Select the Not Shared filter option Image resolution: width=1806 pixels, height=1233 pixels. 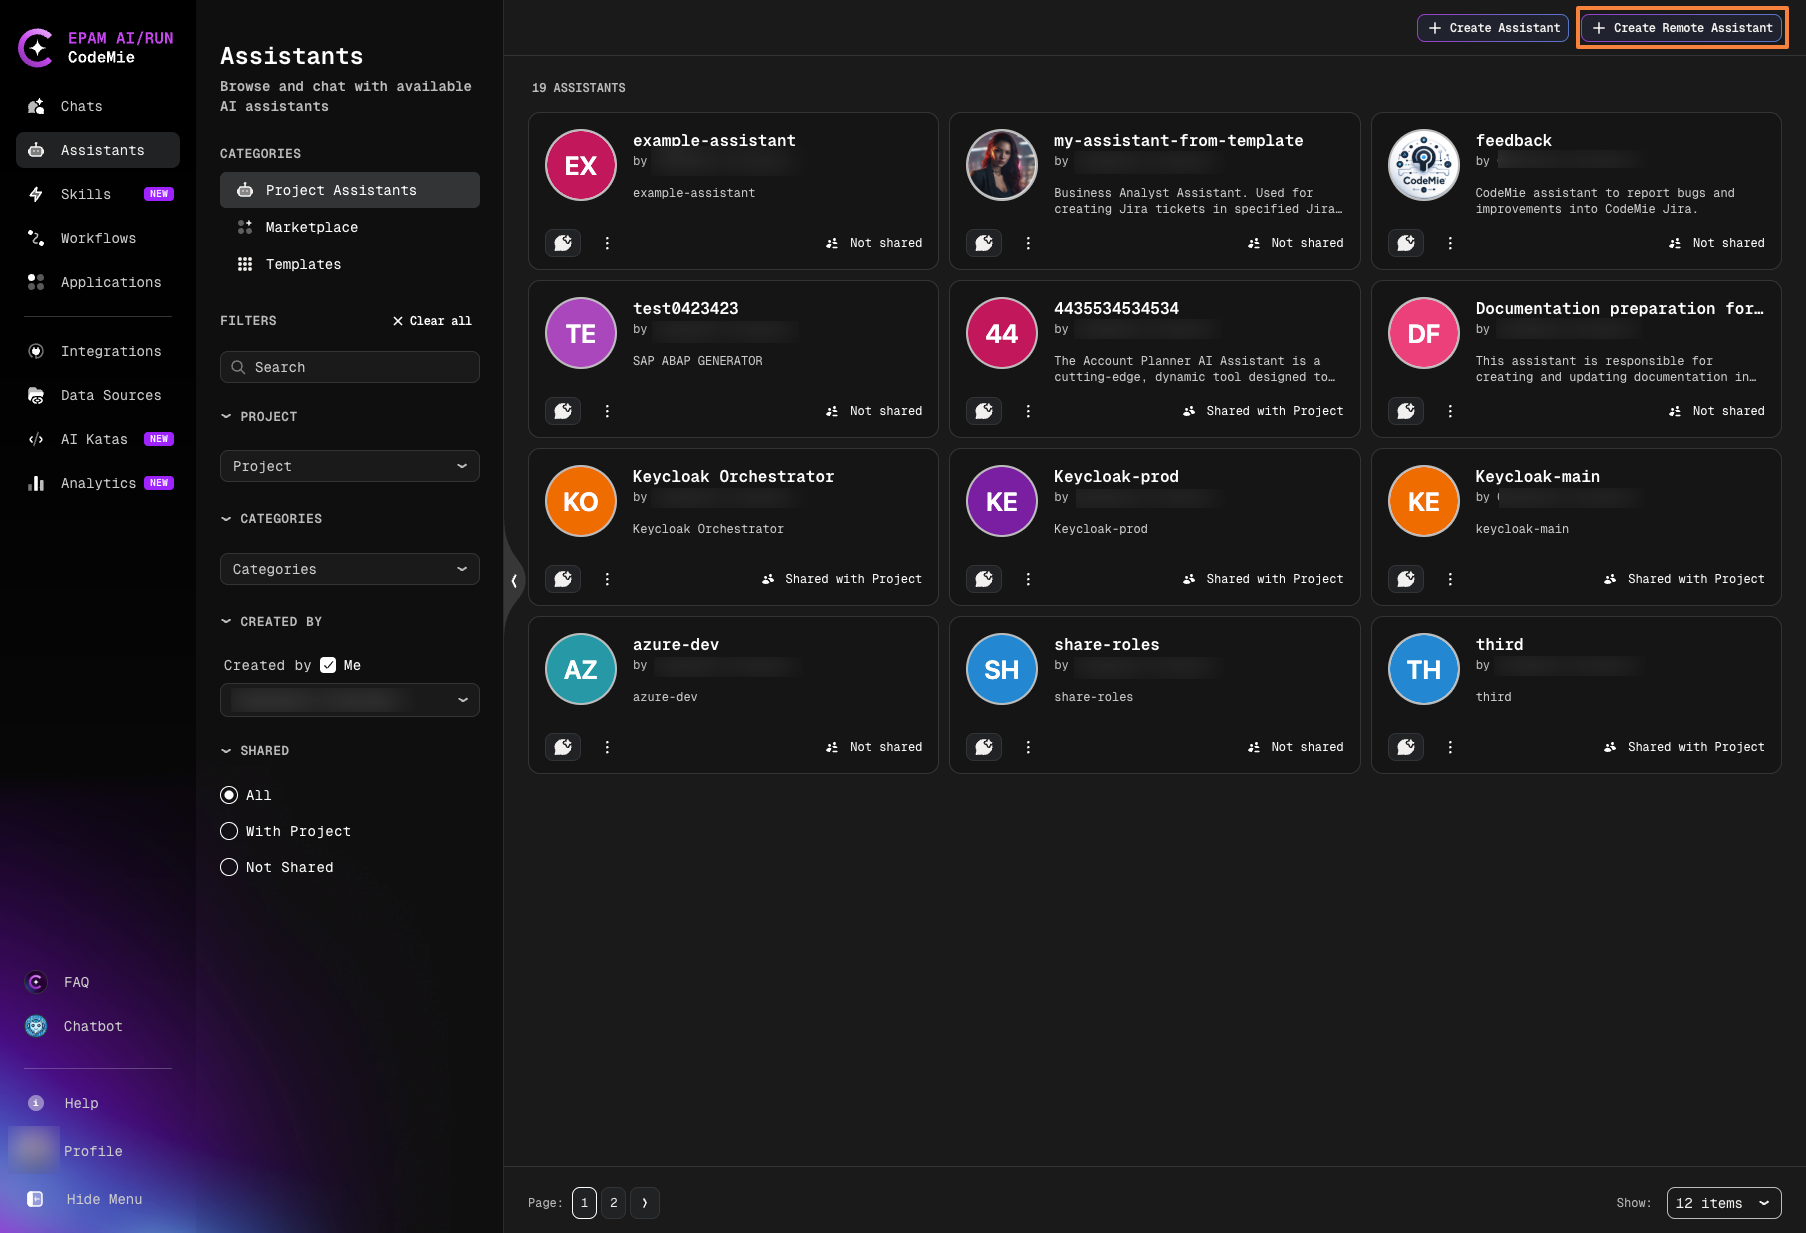[x=229, y=867]
